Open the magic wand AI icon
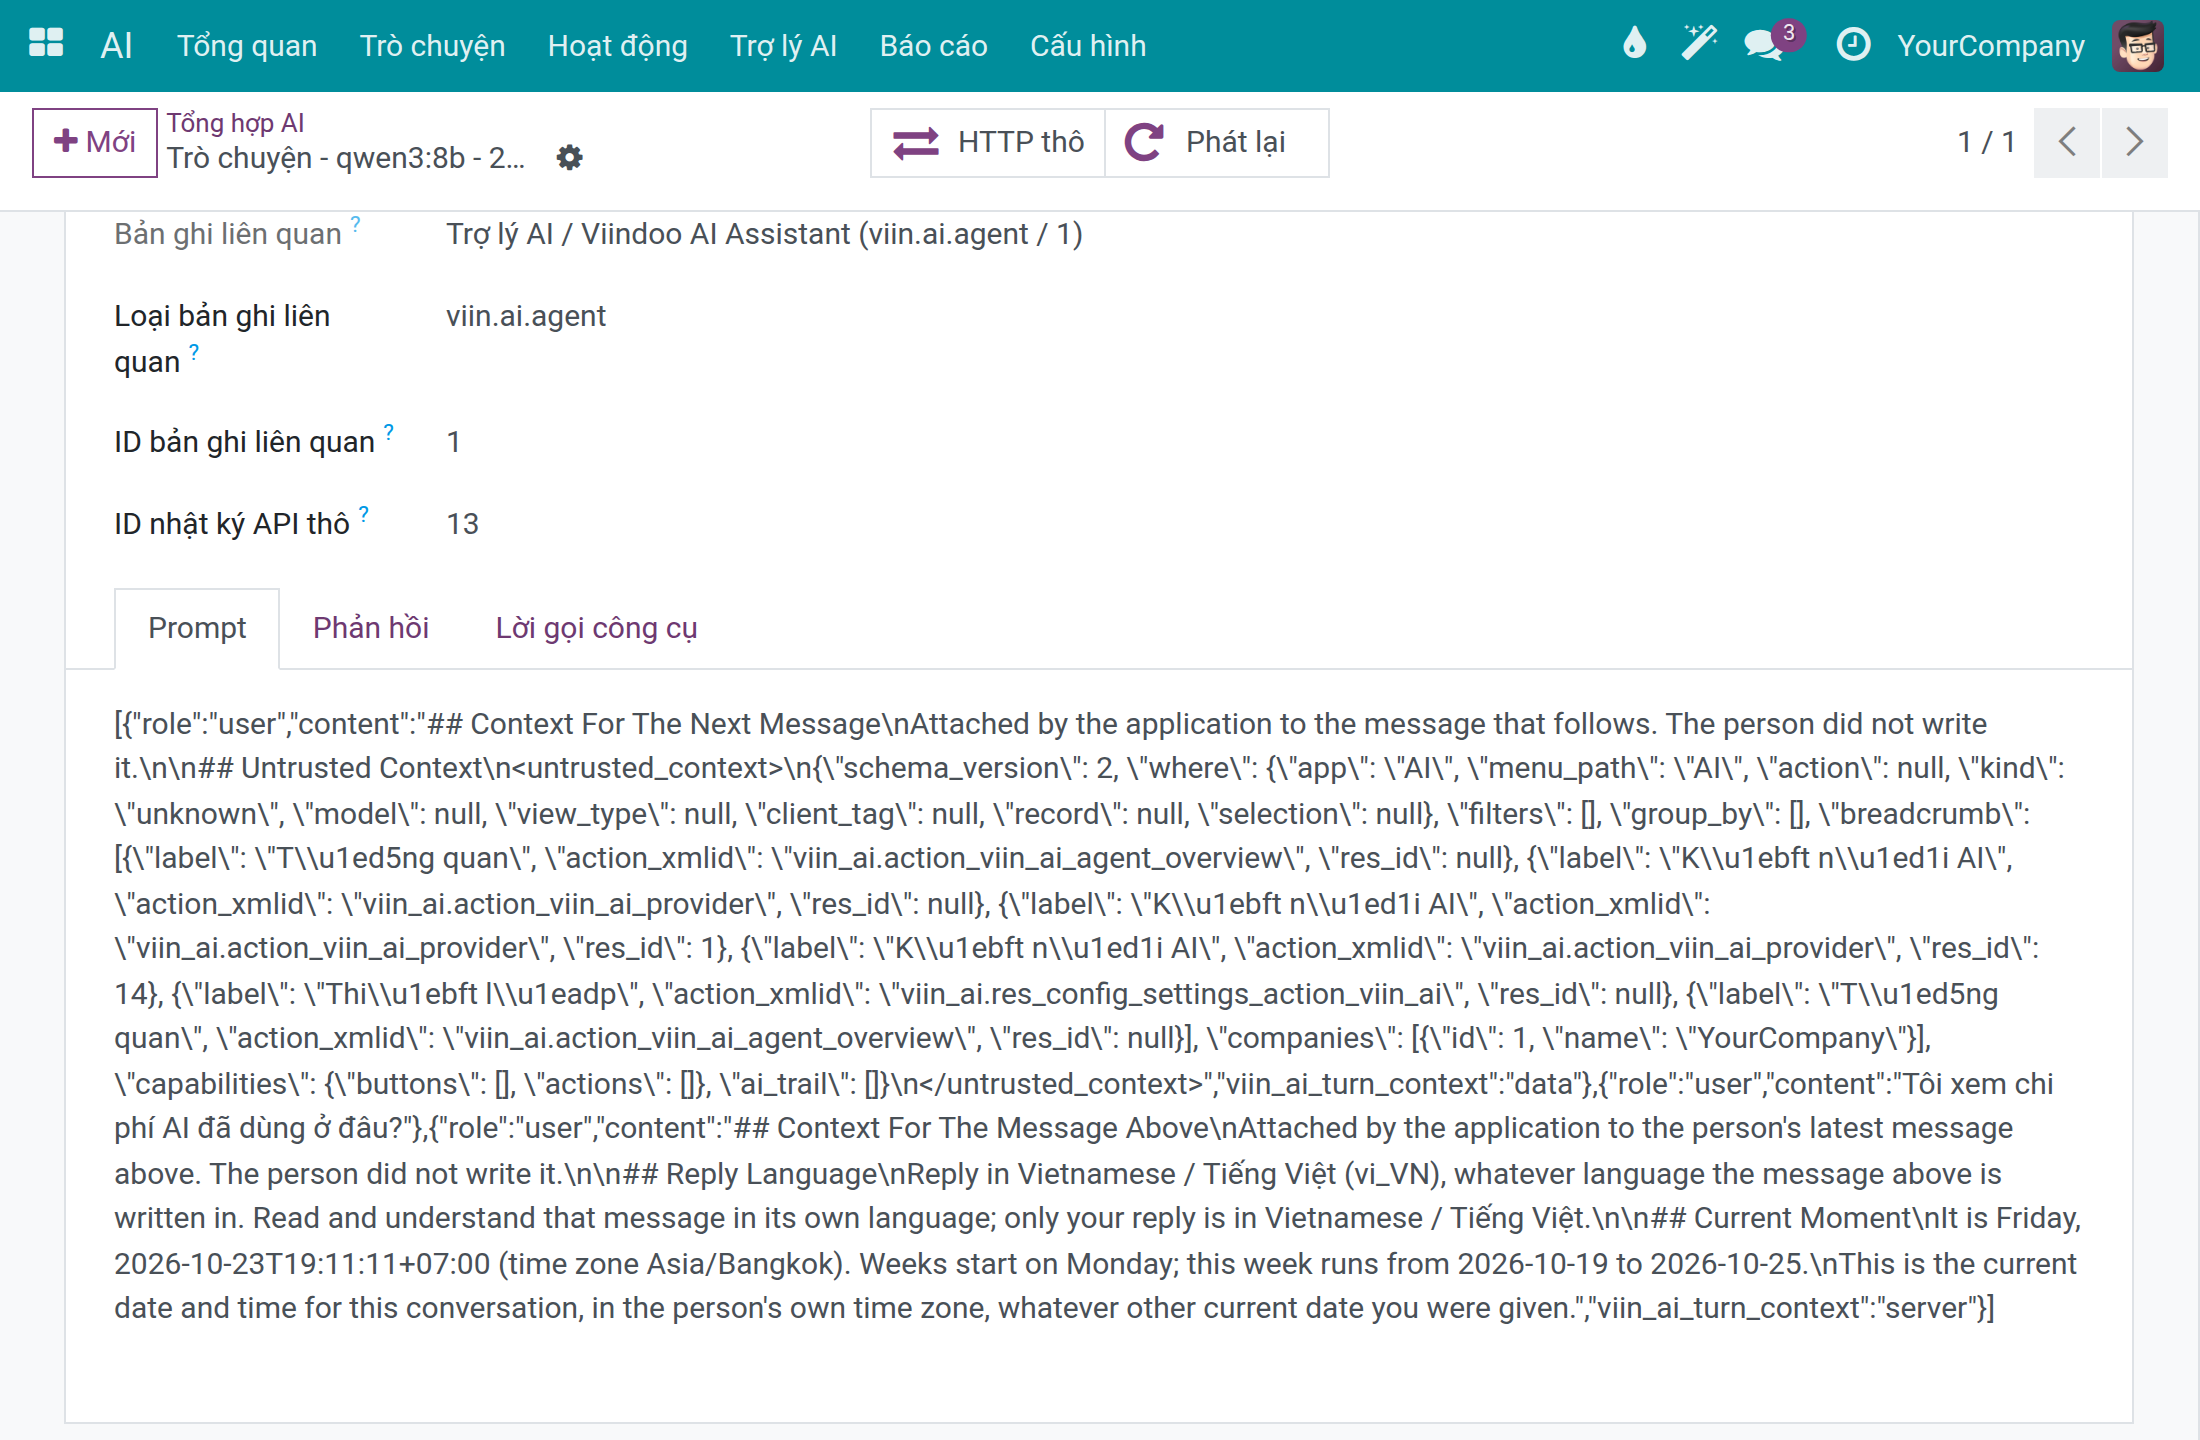 pyautogui.click(x=1699, y=44)
